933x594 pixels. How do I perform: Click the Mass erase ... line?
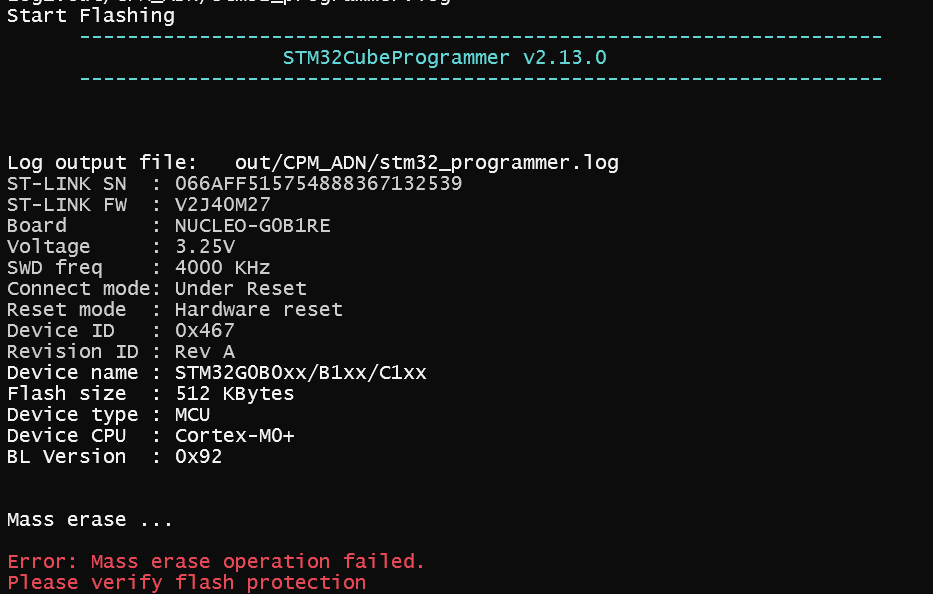tap(90, 520)
